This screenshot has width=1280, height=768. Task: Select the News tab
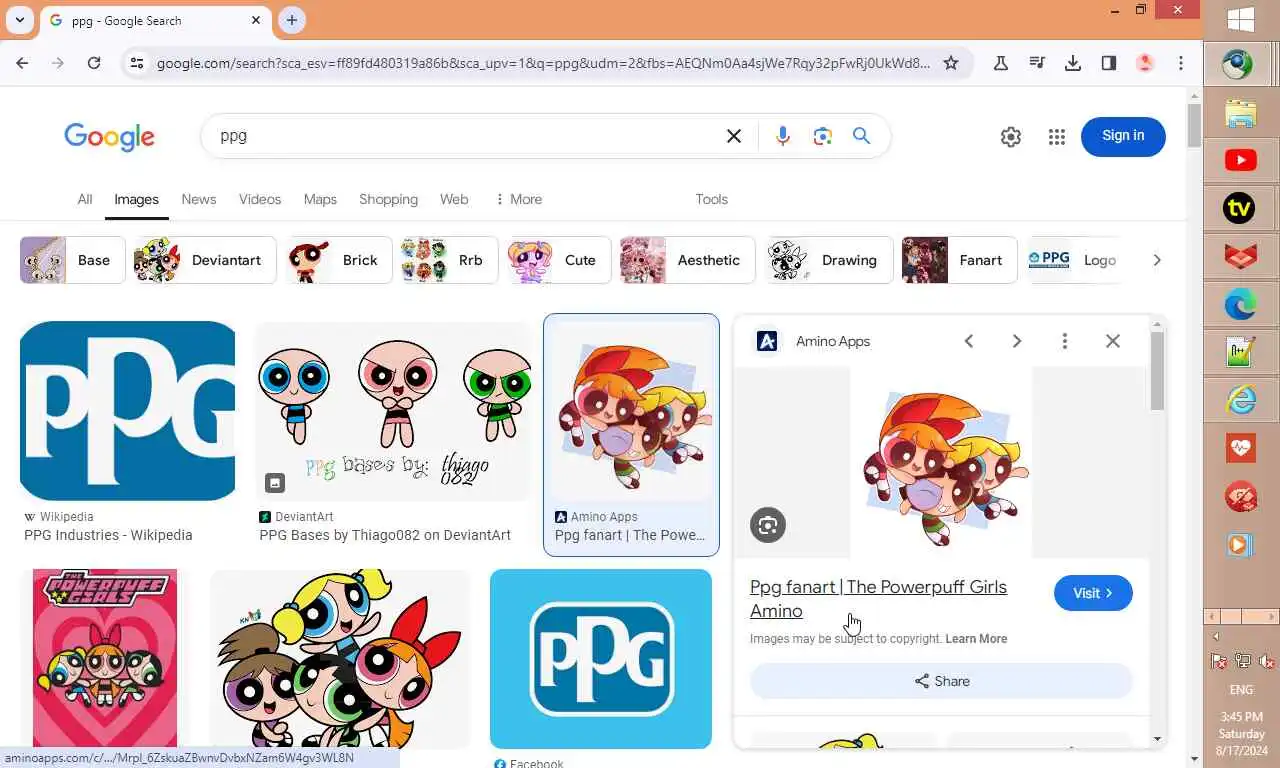[199, 199]
